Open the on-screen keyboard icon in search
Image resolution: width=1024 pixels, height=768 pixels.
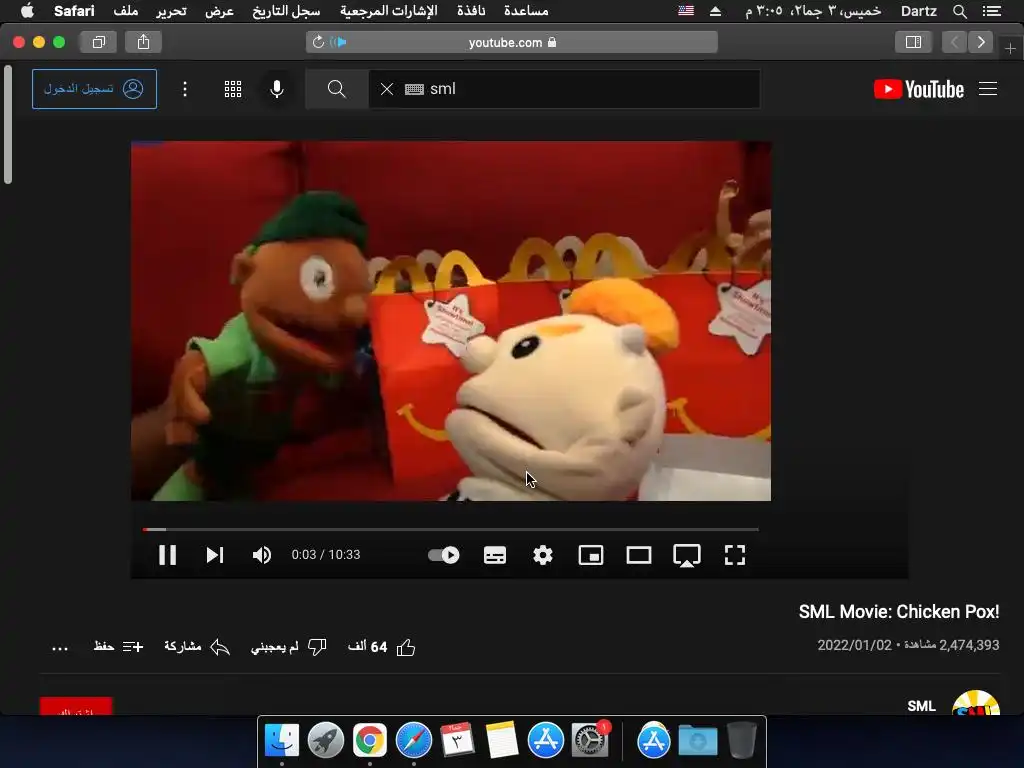coord(414,89)
